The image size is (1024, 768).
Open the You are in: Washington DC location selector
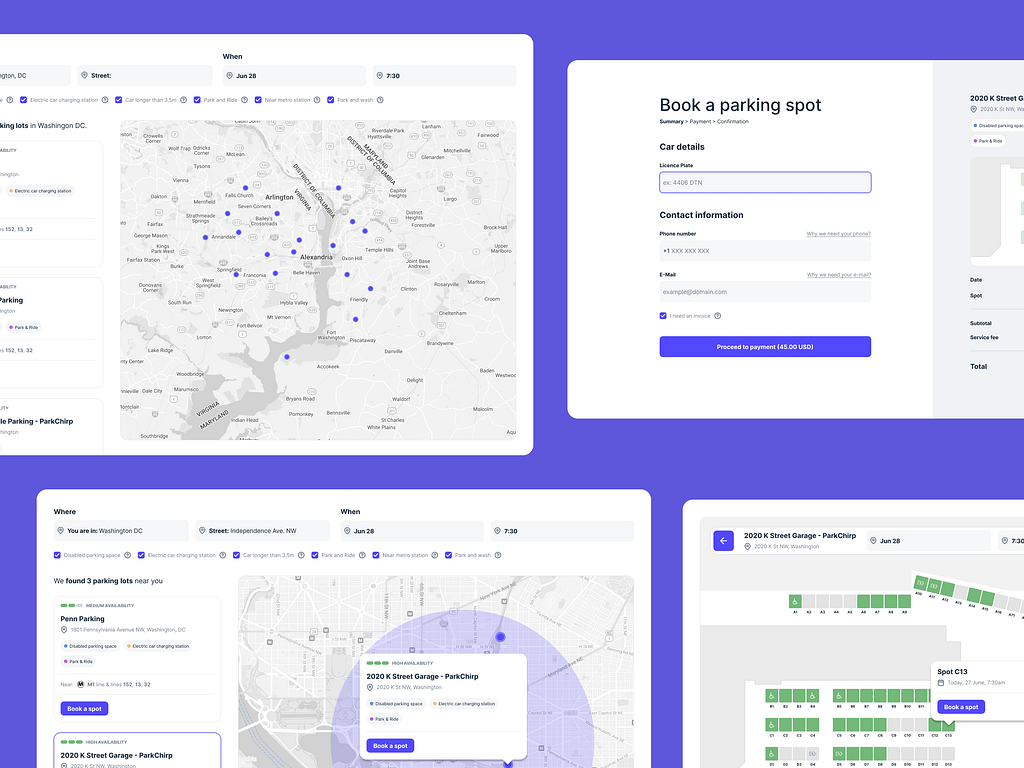tap(120, 530)
